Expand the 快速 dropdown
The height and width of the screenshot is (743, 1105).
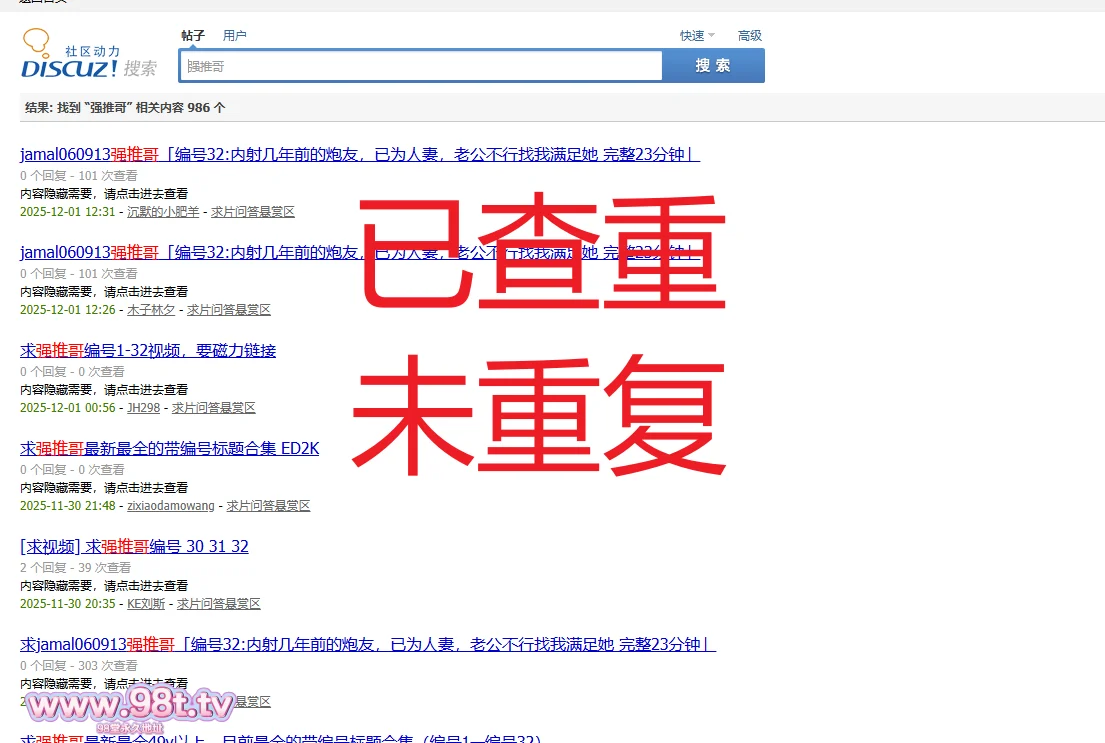(696, 35)
